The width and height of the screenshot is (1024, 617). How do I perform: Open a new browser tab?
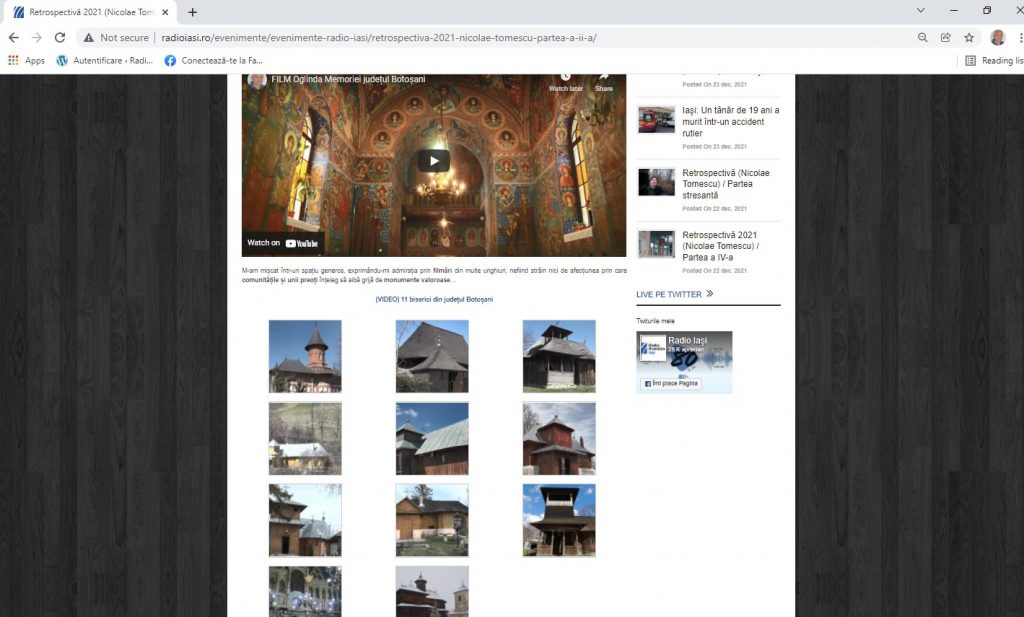pos(193,12)
